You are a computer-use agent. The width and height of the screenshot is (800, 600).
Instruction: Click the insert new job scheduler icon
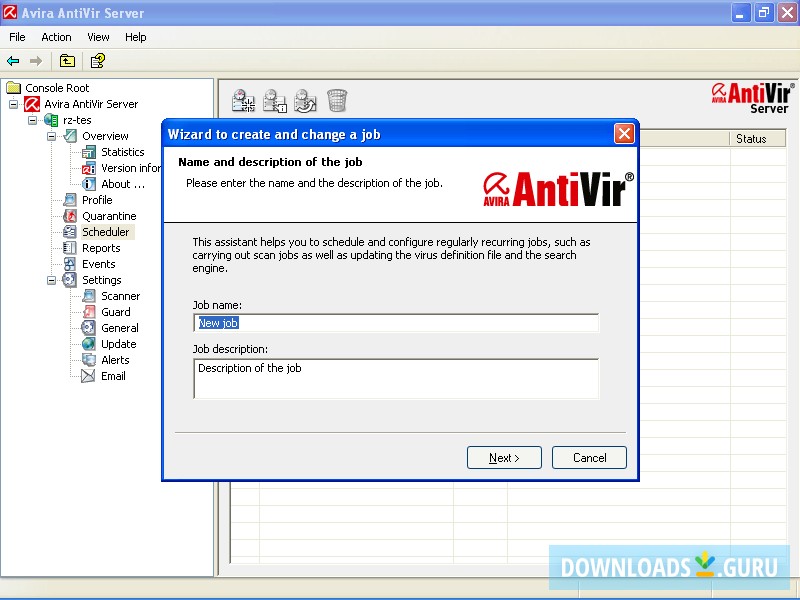[x=243, y=101]
